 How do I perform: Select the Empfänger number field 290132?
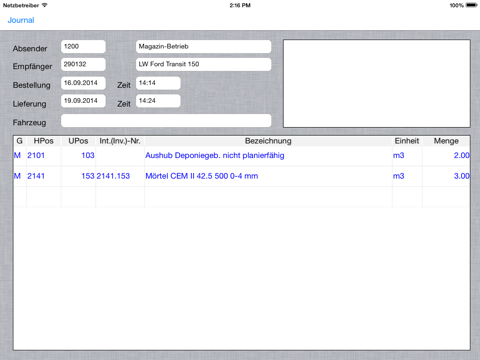83,64
